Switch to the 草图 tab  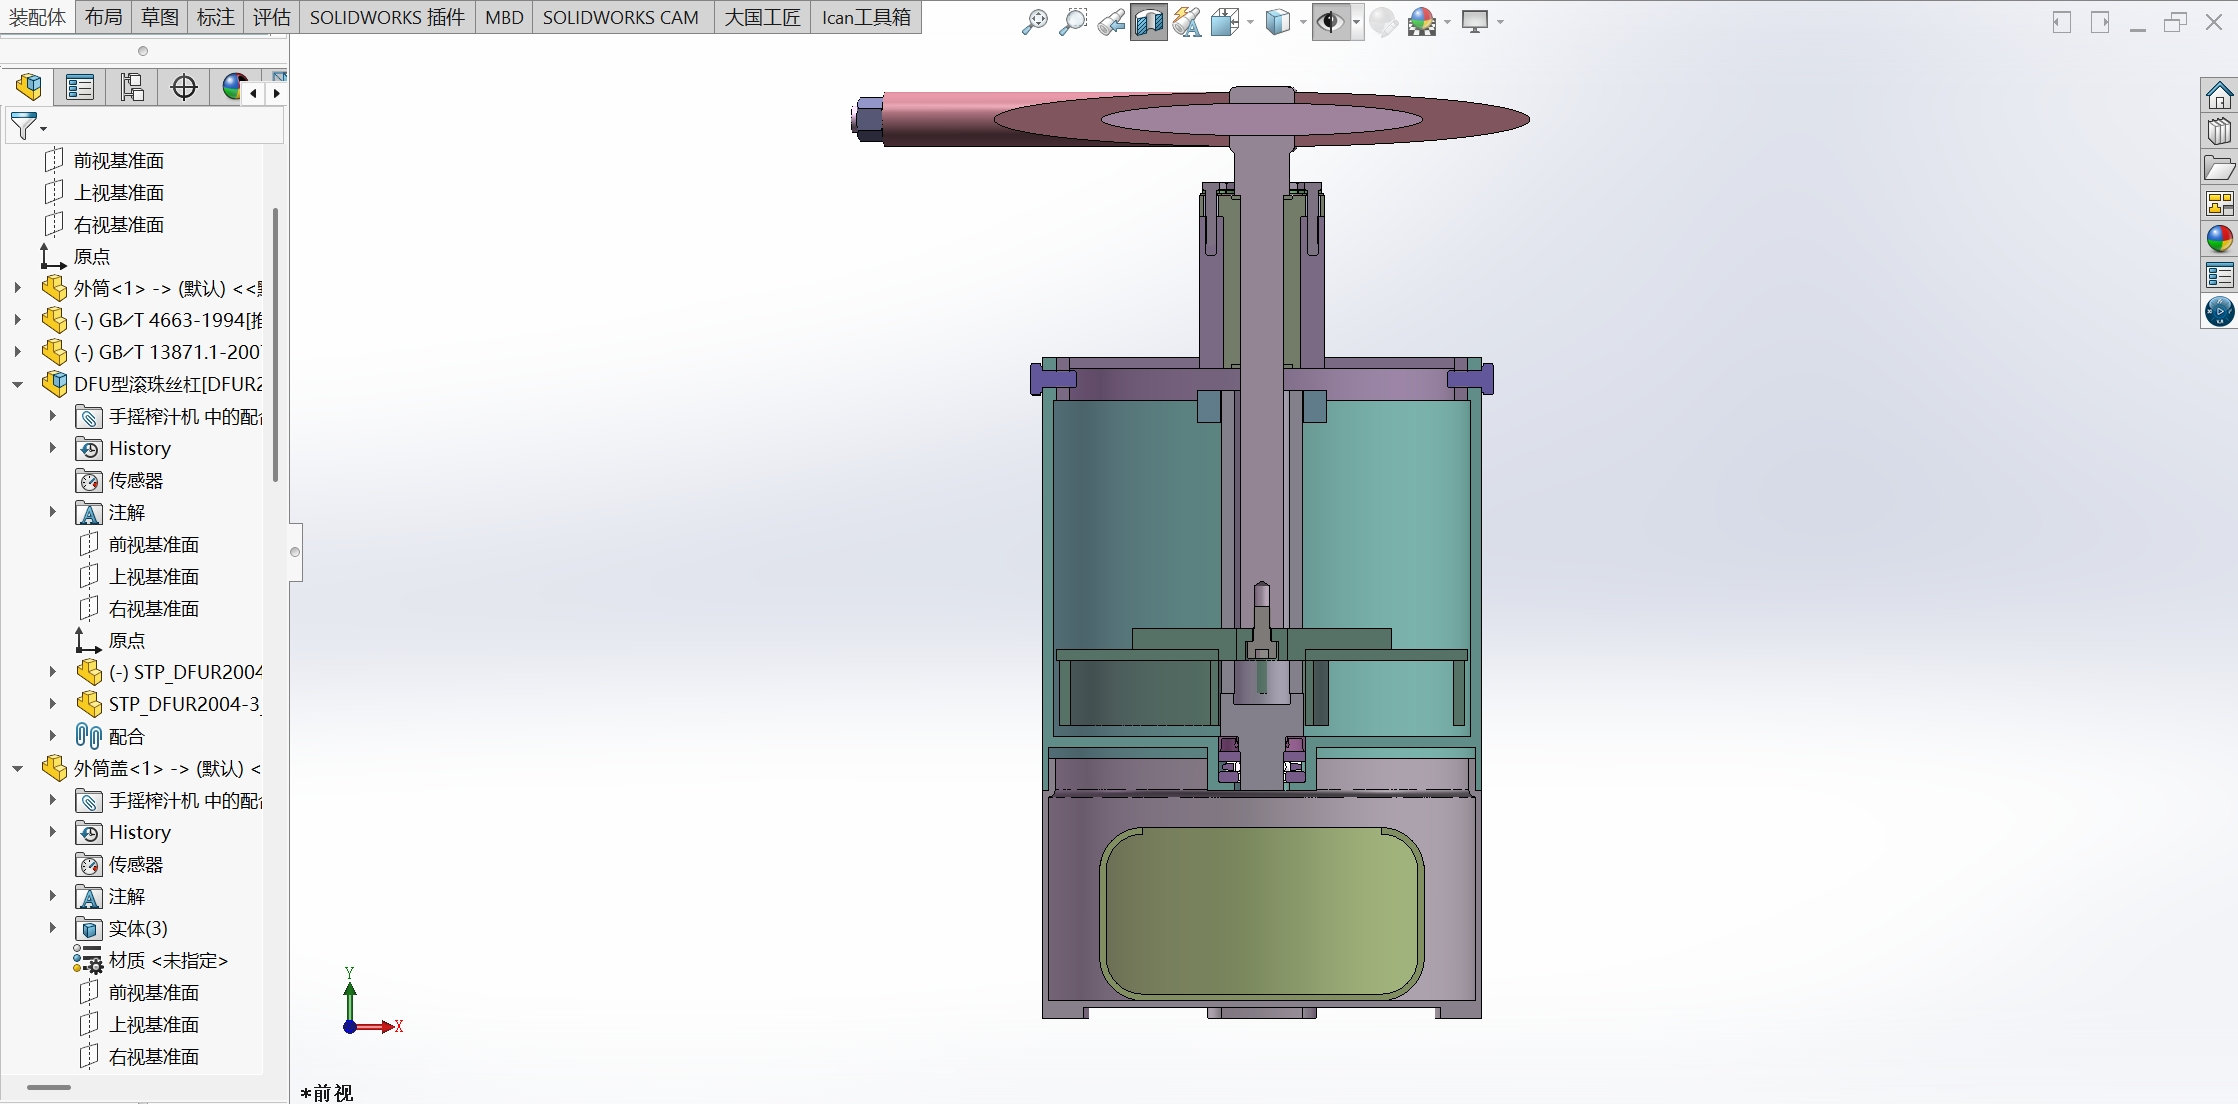tap(159, 17)
